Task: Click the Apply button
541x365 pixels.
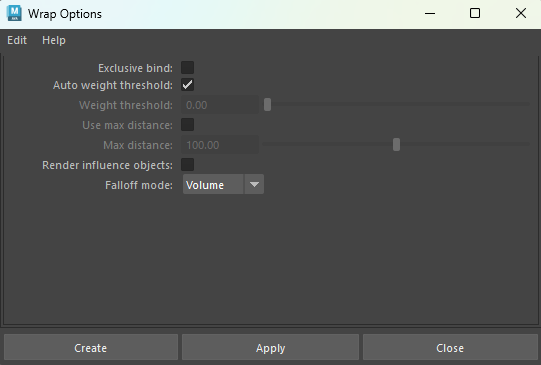Action: 270,348
